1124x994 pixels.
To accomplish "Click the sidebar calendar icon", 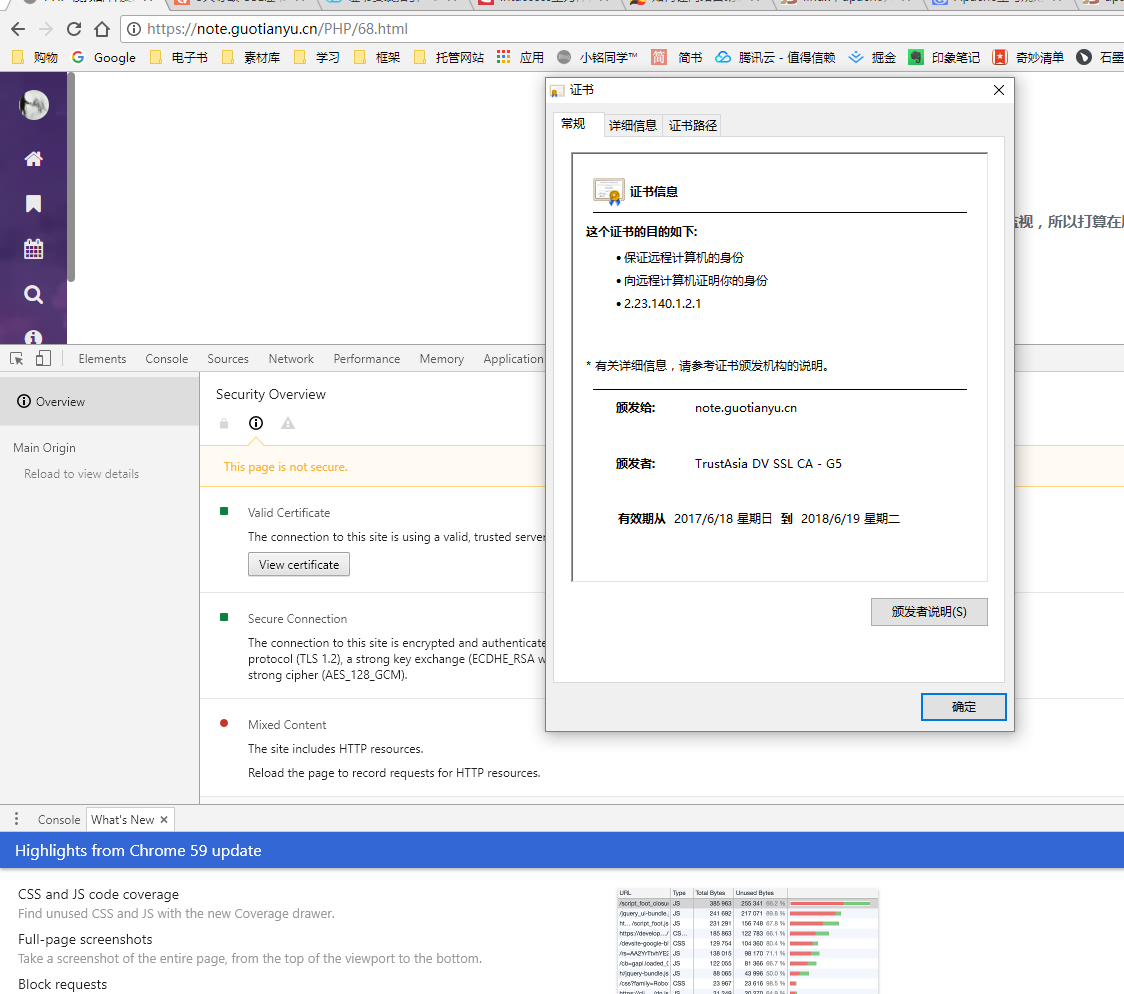I will coord(34,249).
